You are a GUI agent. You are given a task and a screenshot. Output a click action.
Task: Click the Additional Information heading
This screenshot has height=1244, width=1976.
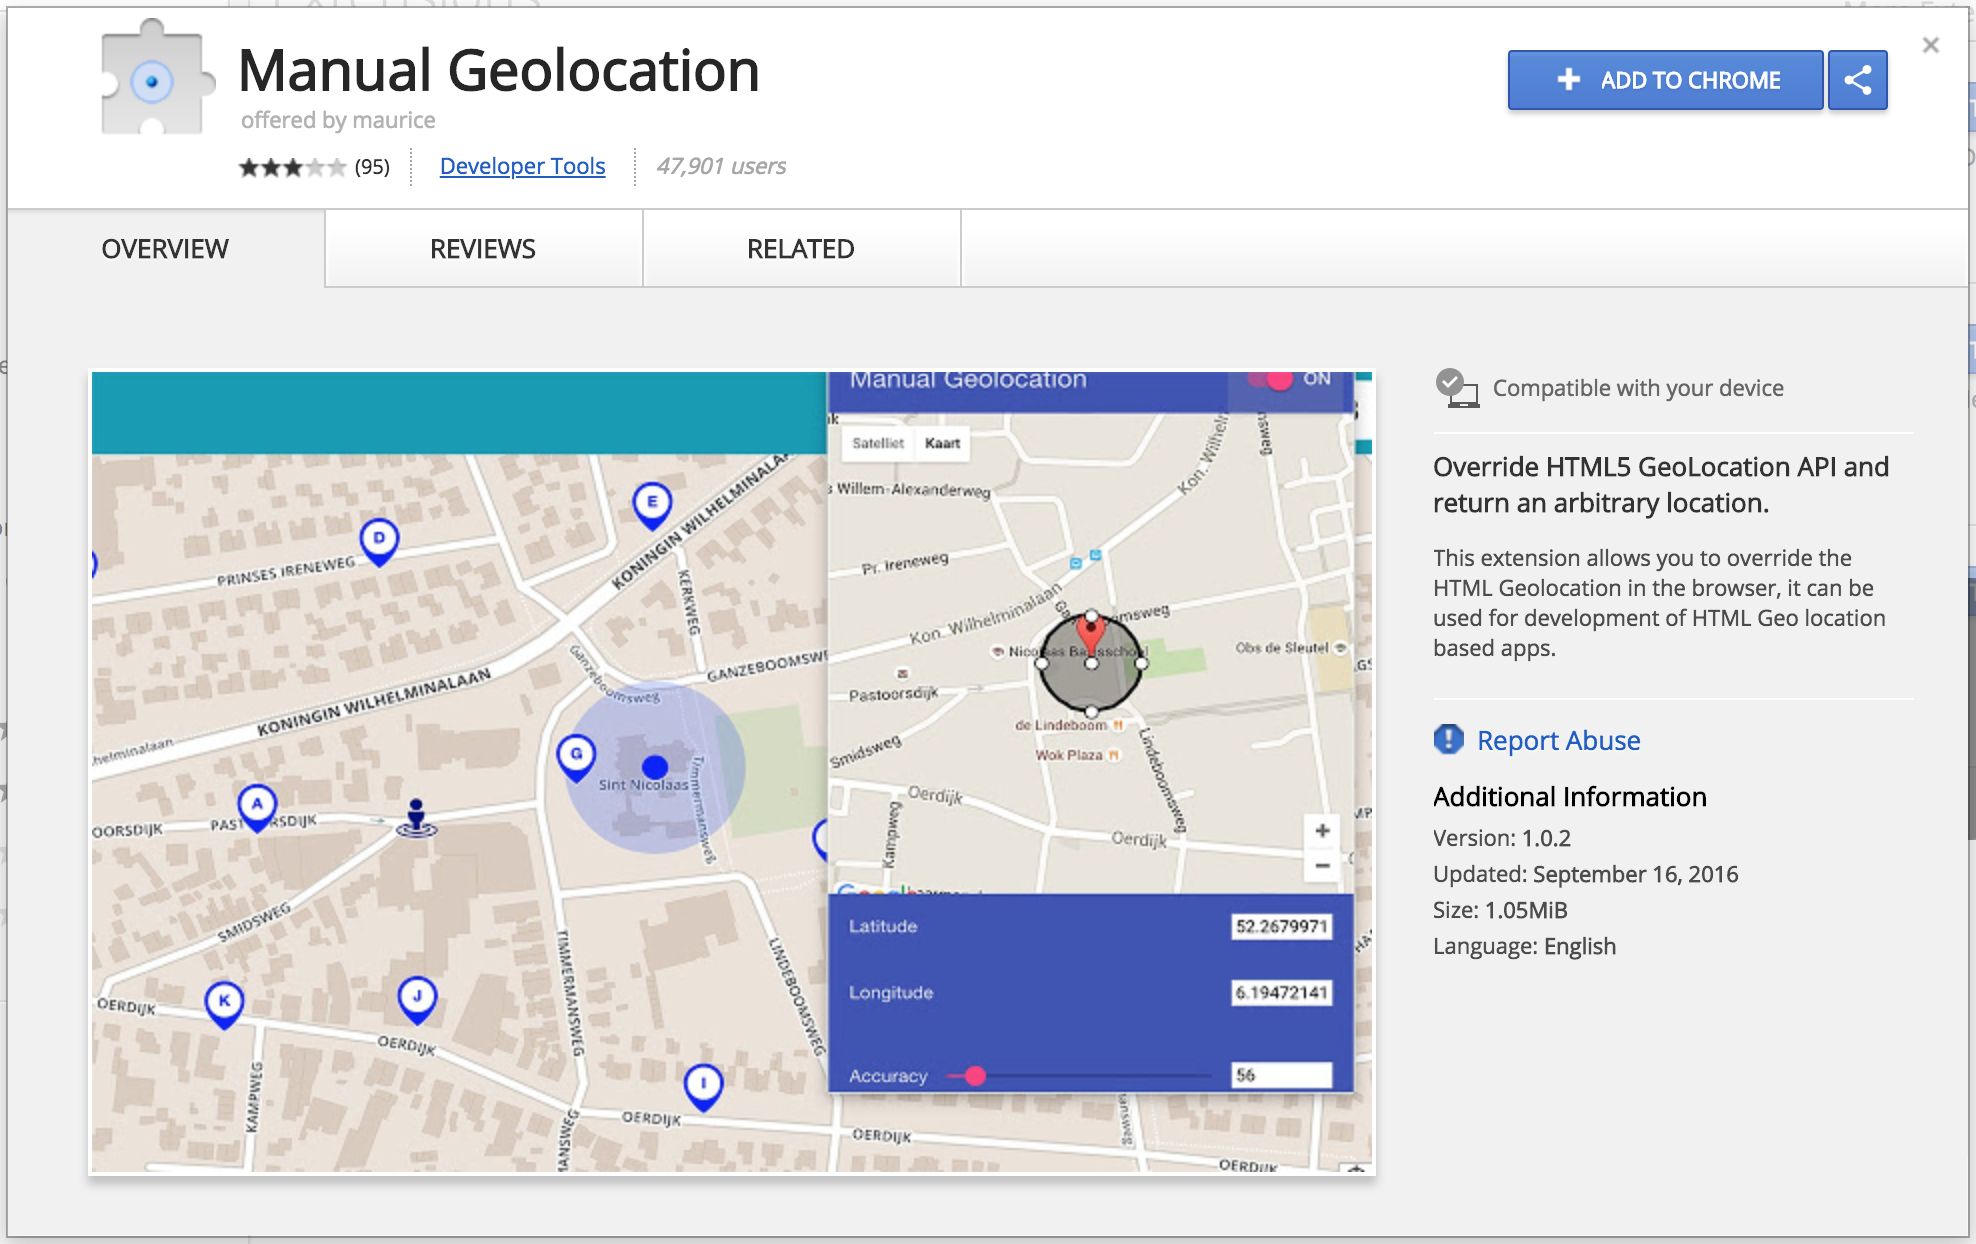pyautogui.click(x=1570, y=797)
